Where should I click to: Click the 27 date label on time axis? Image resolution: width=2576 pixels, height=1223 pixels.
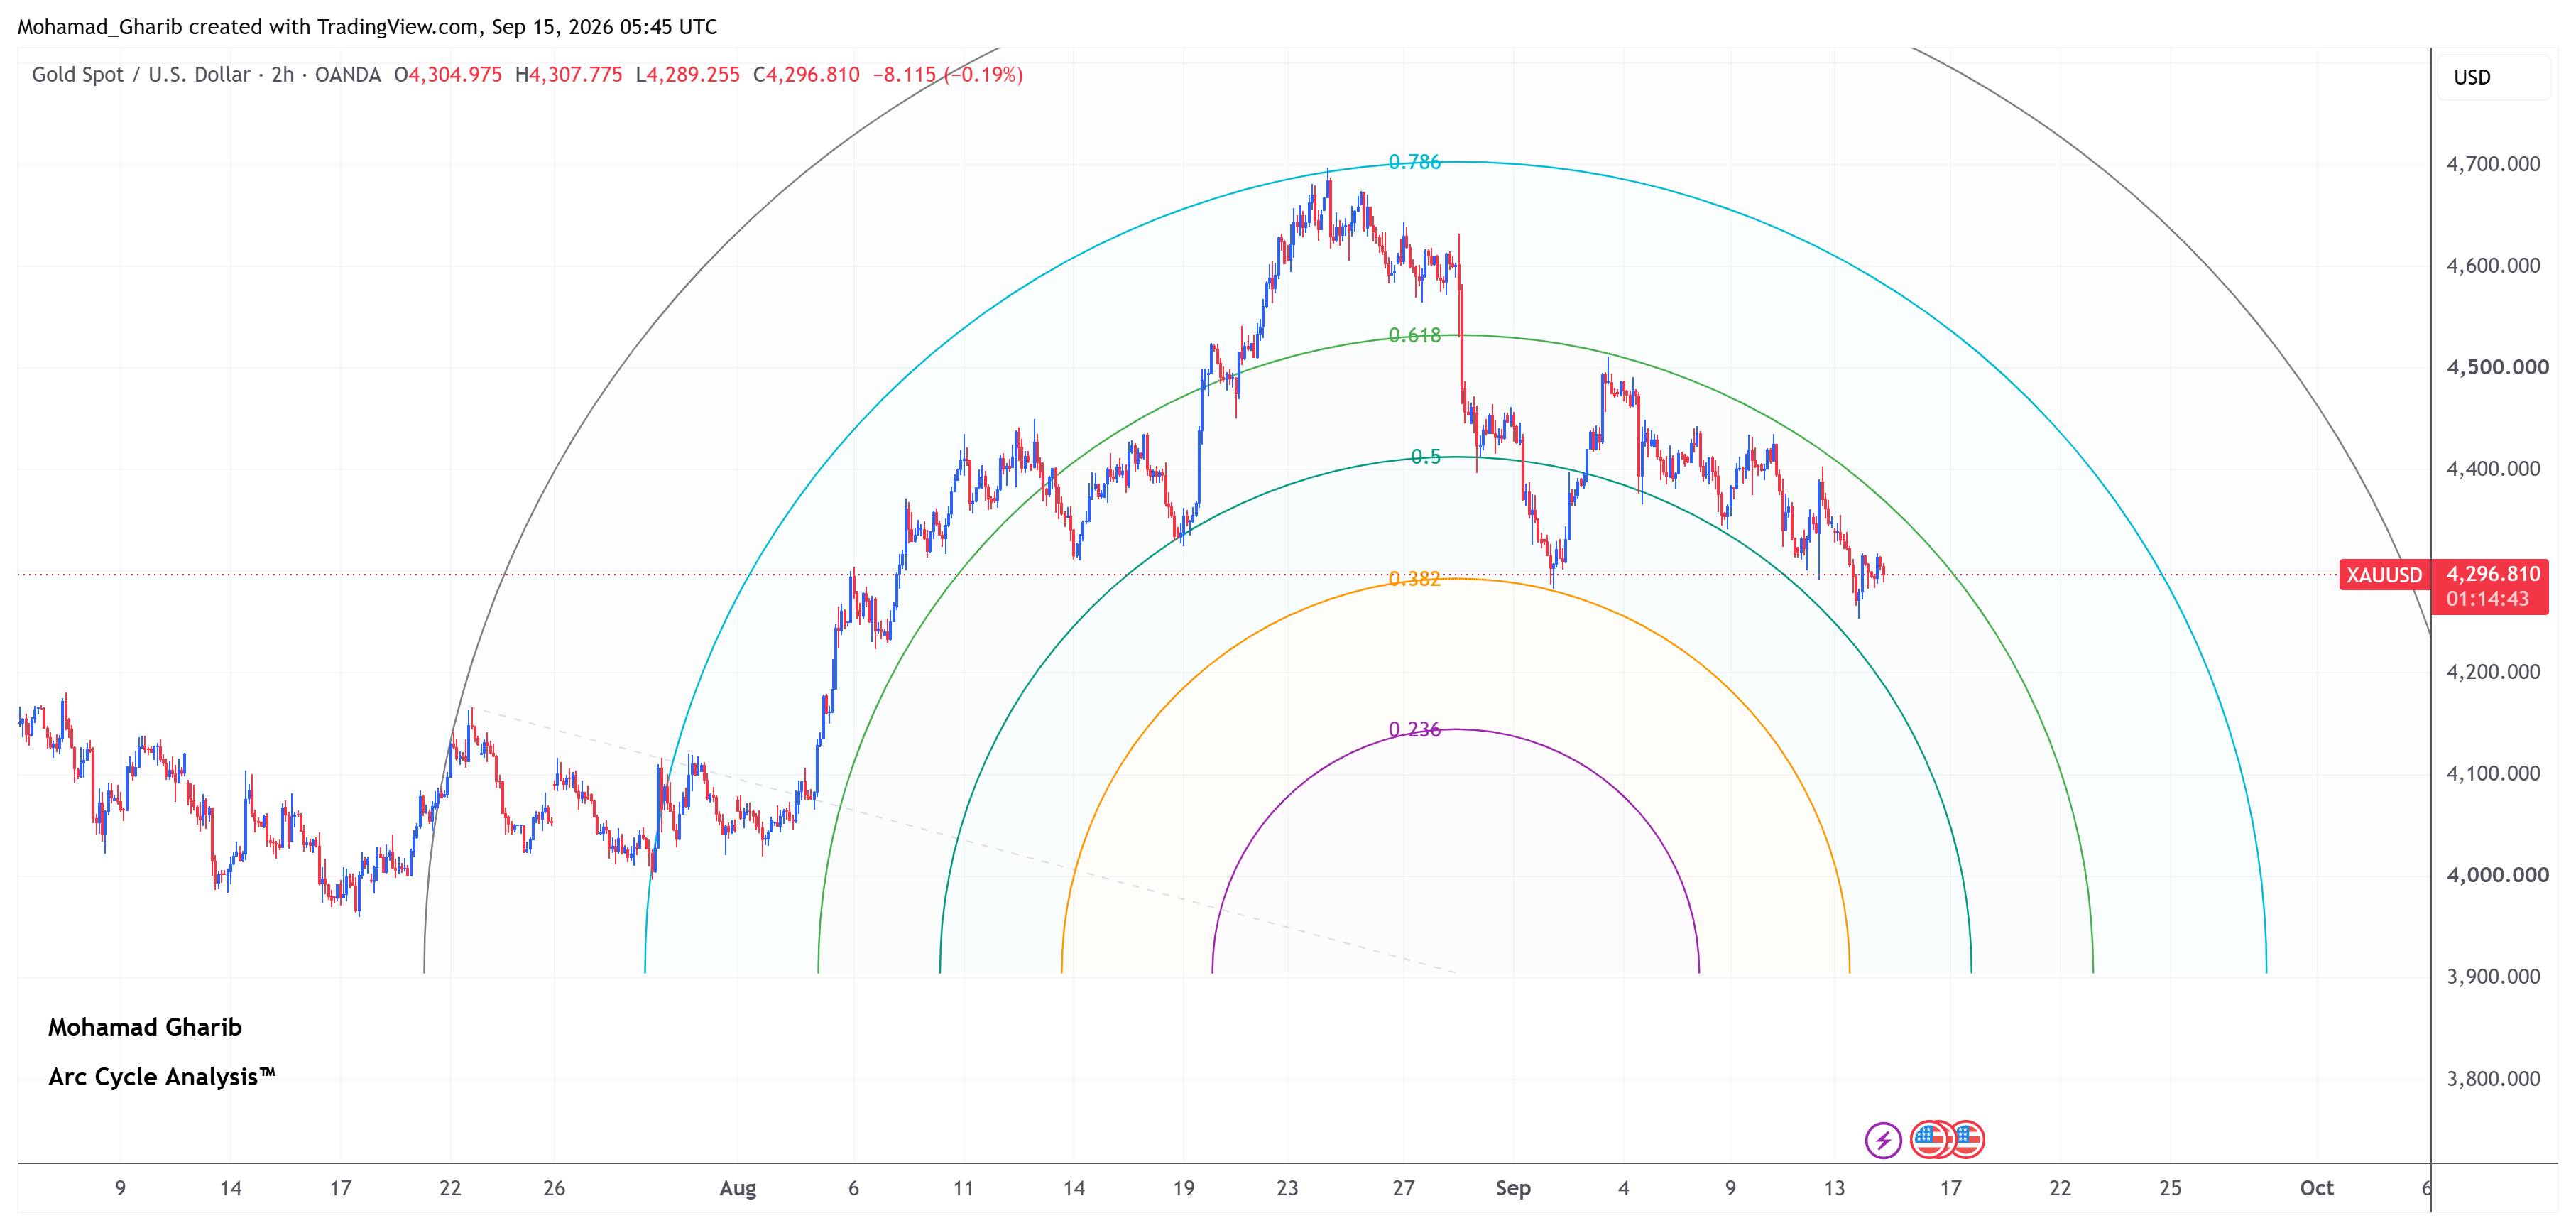(x=1404, y=1188)
